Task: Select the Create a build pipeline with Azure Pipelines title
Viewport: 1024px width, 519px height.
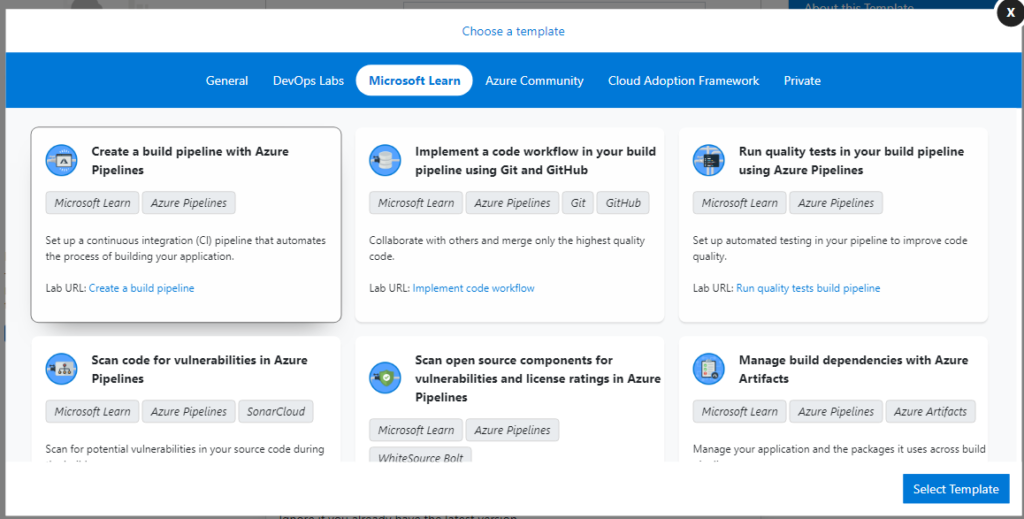Action: point(190,161)
